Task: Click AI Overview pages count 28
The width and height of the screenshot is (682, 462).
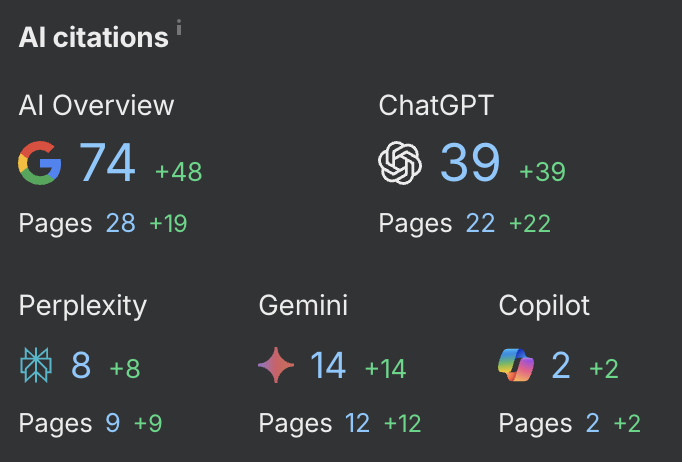Action: (x=121, y=224)
